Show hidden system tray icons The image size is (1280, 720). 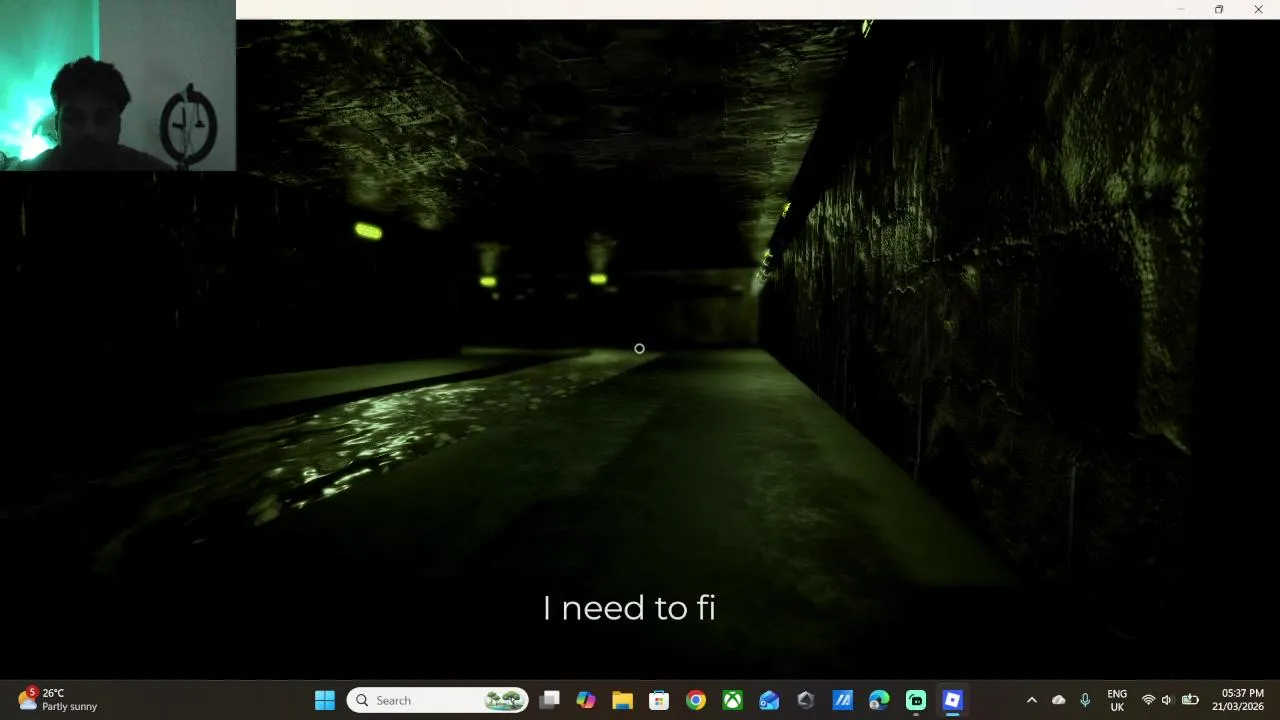click(x=1032, y=700)
